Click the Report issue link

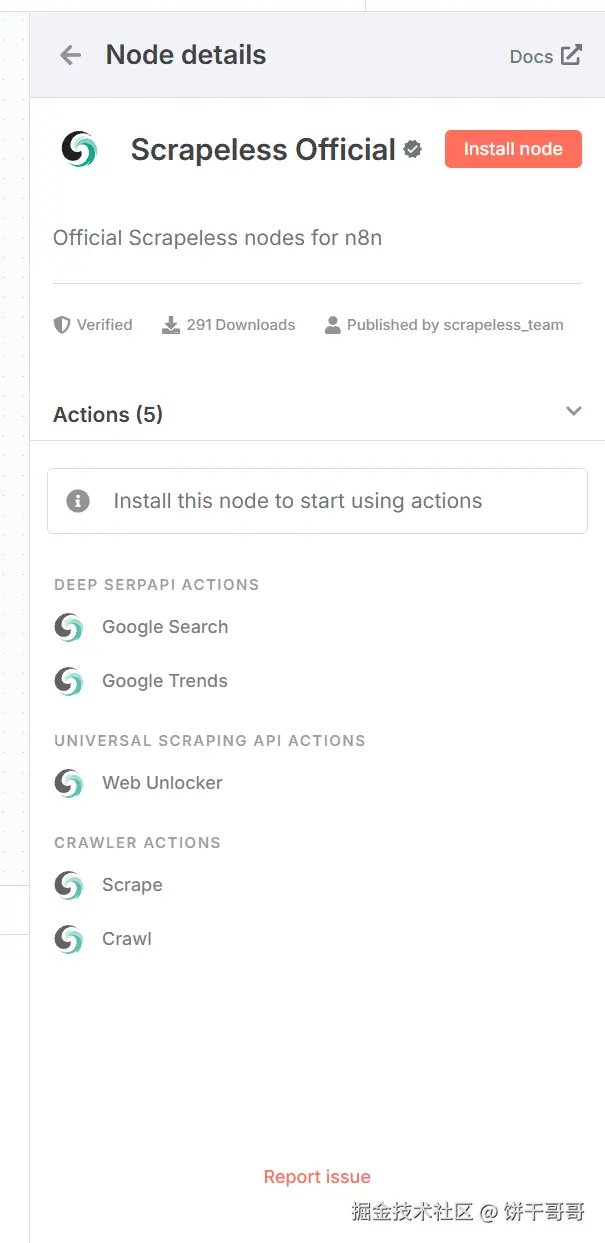pos(317,1177)
